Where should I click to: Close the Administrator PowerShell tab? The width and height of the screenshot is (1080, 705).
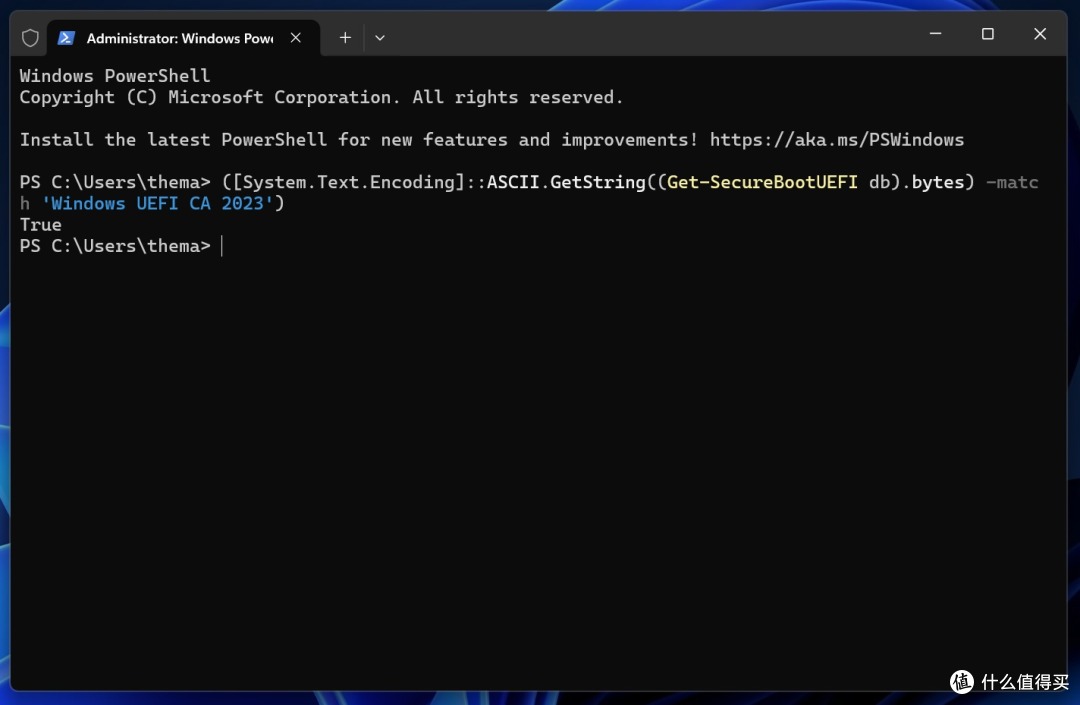click(295, 38)
